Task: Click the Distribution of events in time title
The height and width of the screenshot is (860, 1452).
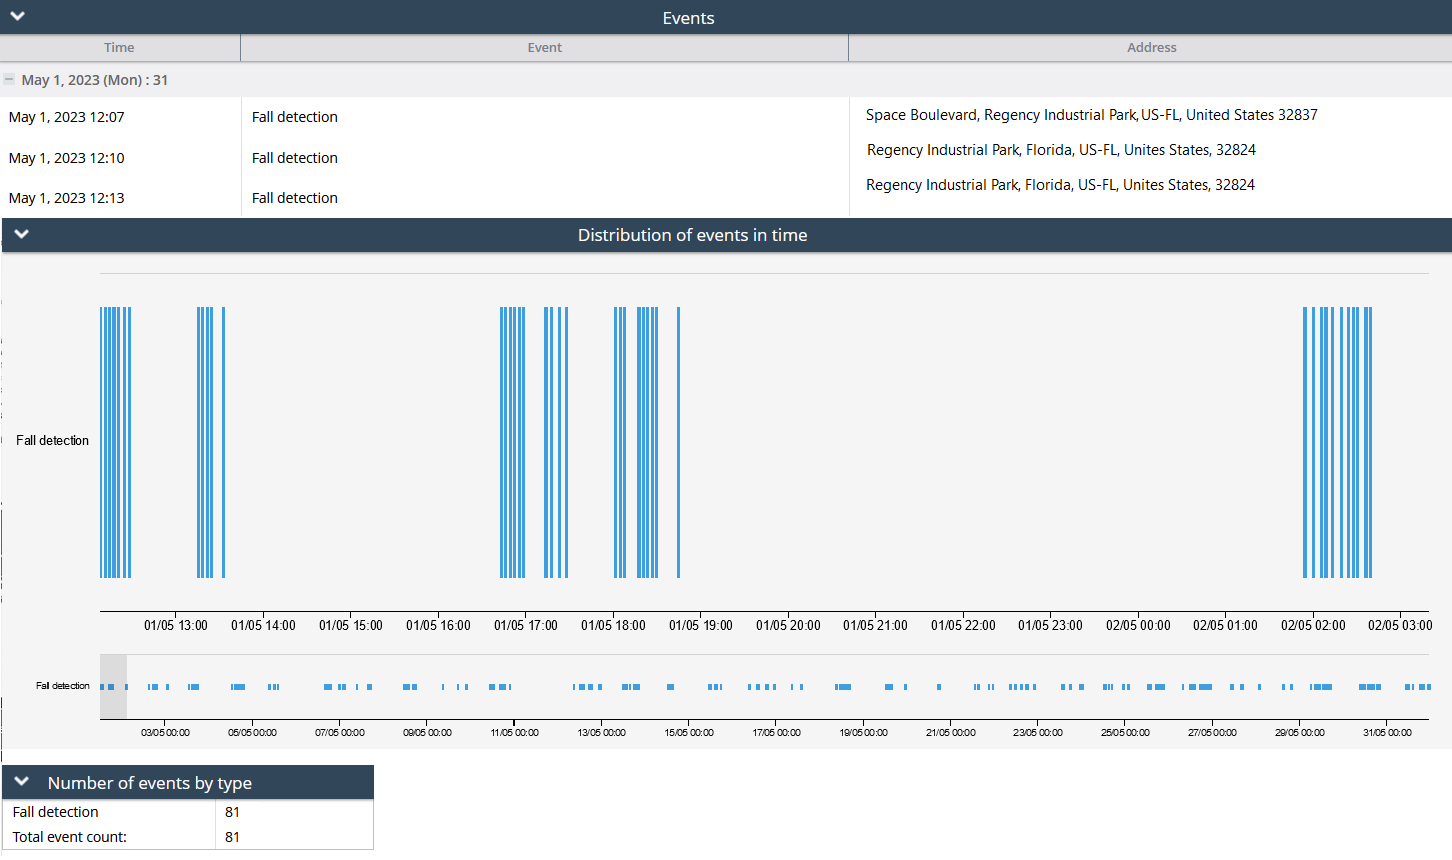Action: click(692, 235)
